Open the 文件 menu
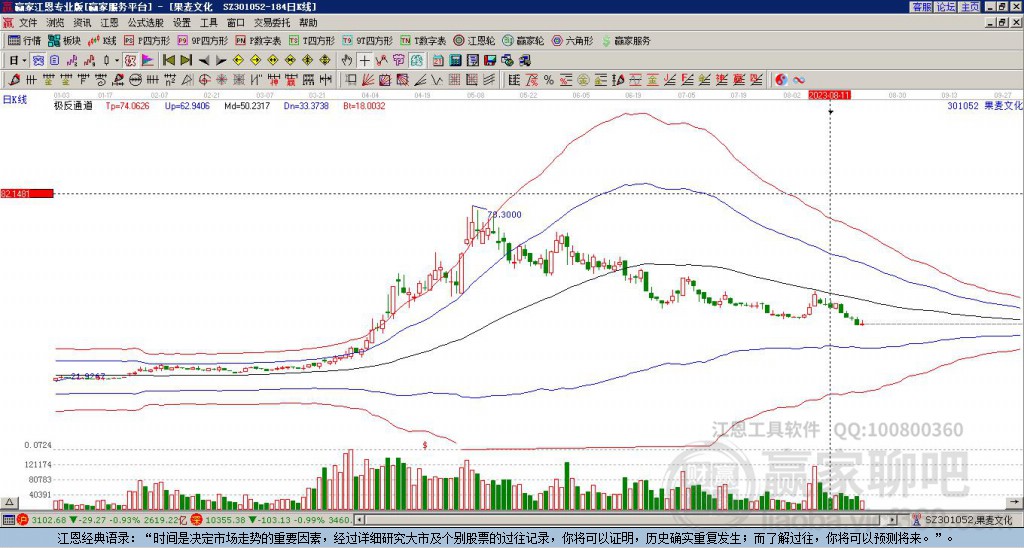 pyautogui.click(x=27, y=23)
